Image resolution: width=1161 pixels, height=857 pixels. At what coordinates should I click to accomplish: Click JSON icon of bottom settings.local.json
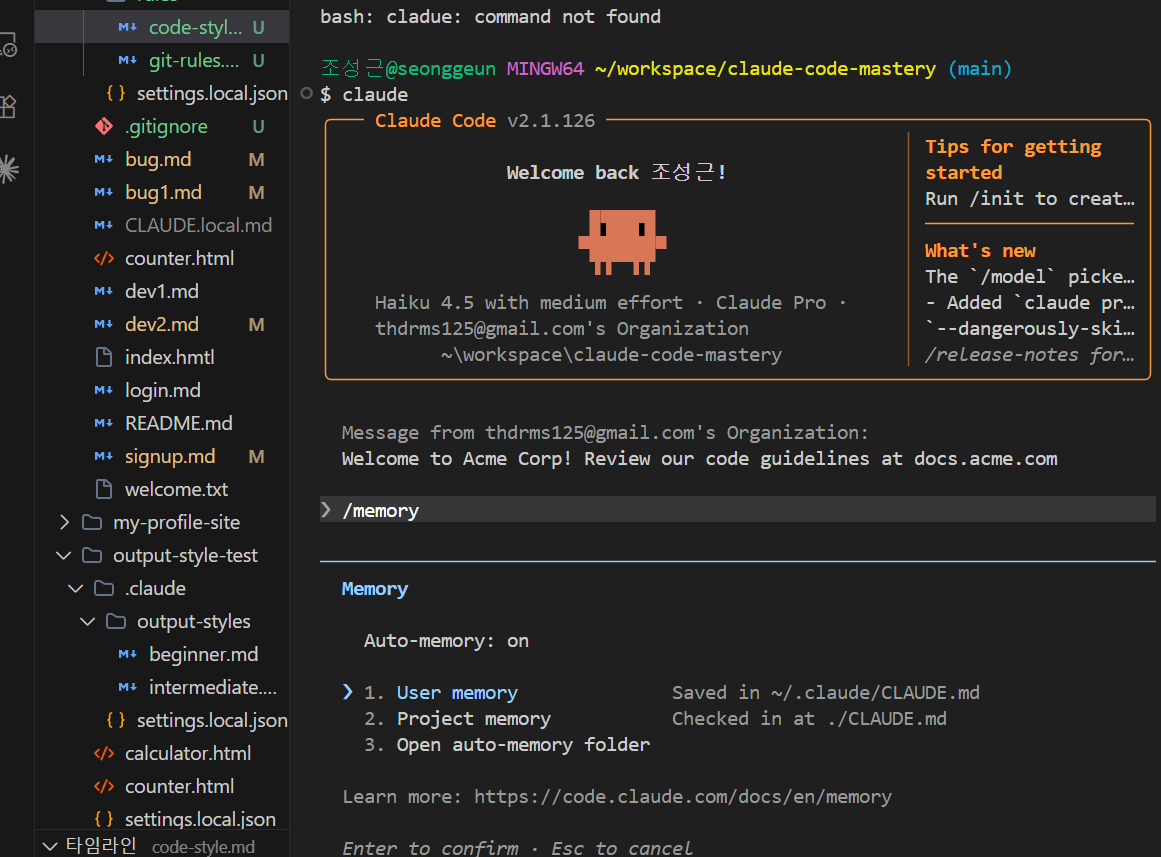[x=104, y=819]
